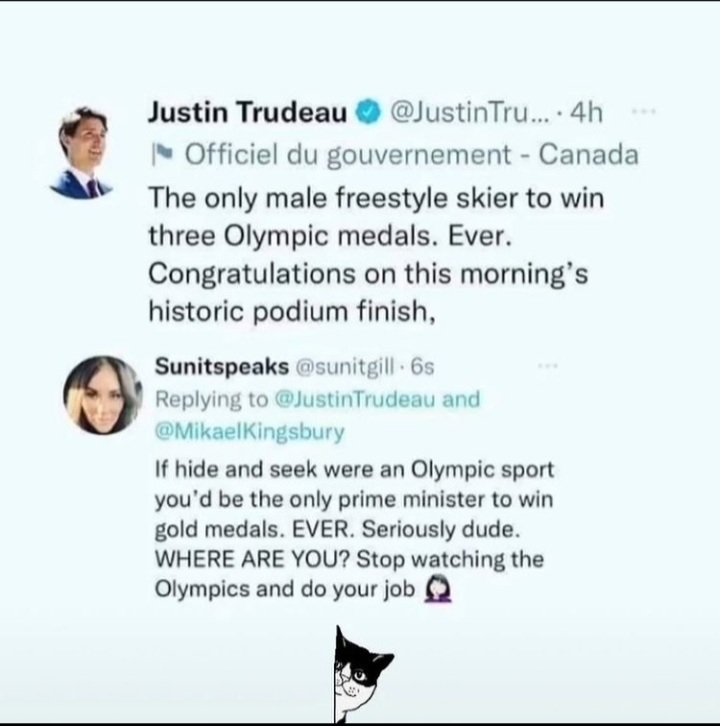Open the @MikaelKingsbury mention link

(250, 431)
